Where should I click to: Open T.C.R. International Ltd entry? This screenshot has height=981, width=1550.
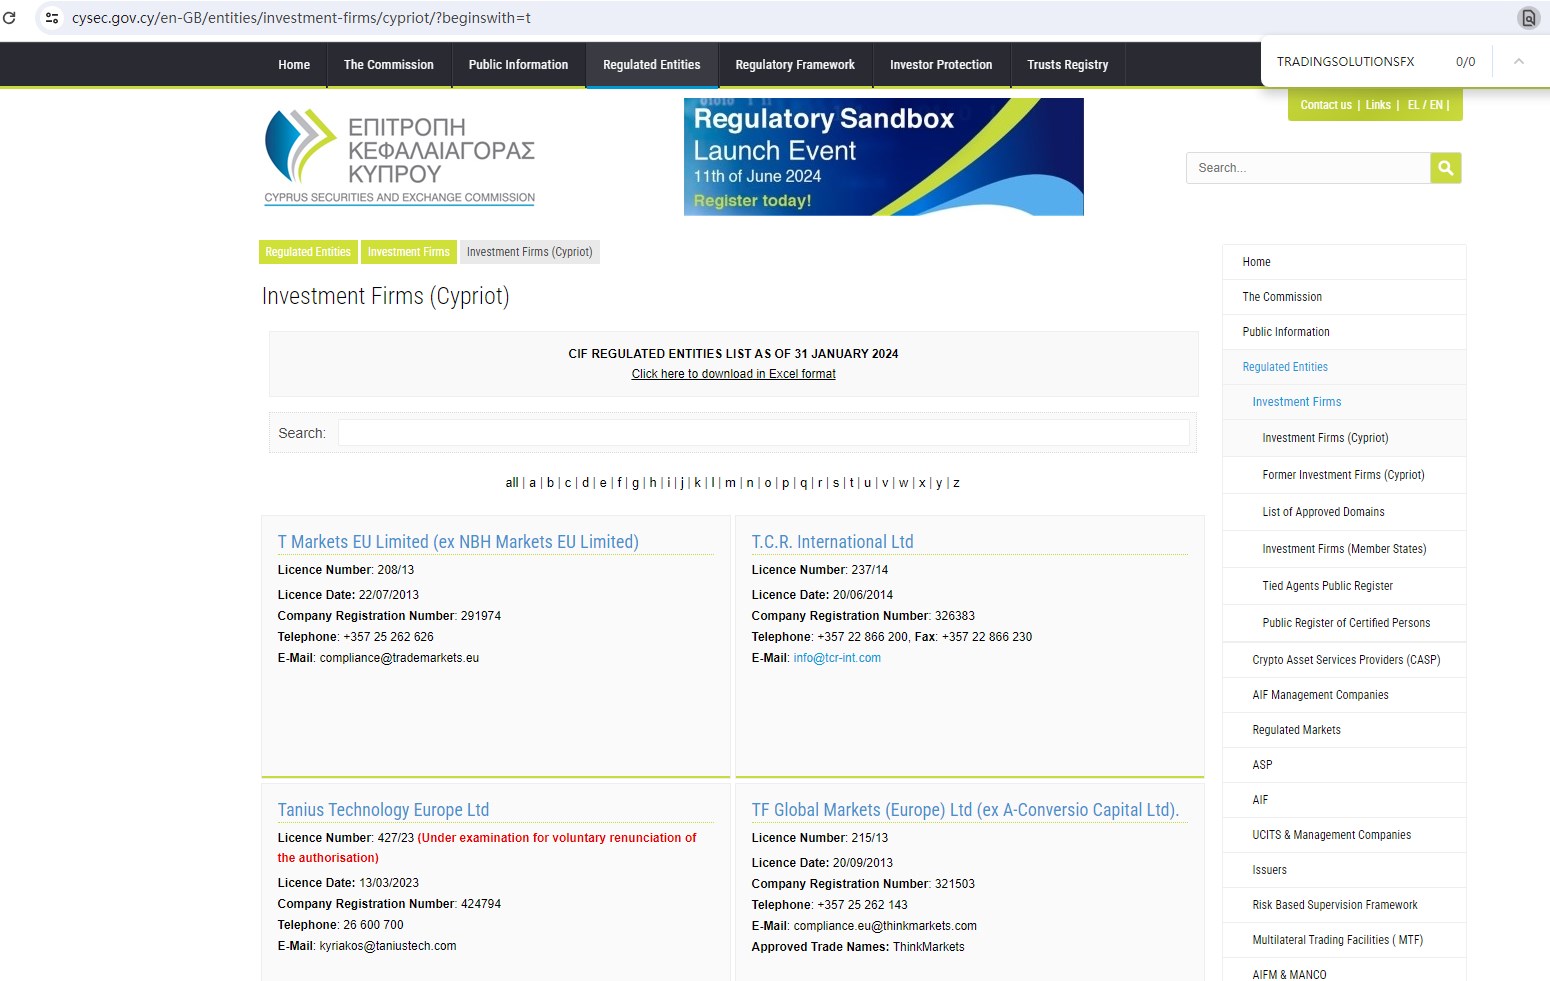[832, 542]
